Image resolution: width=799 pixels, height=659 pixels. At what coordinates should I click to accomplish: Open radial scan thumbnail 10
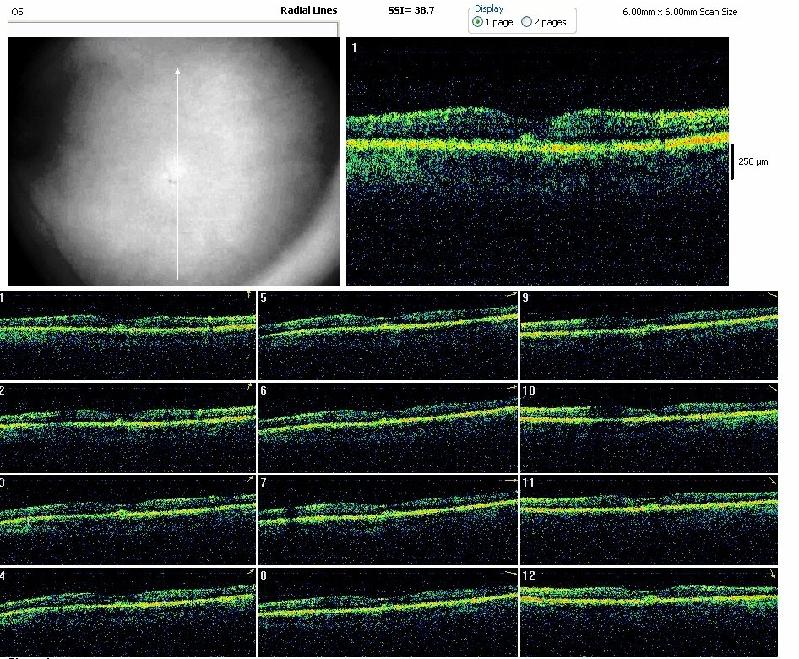click(x=648, y=425)
